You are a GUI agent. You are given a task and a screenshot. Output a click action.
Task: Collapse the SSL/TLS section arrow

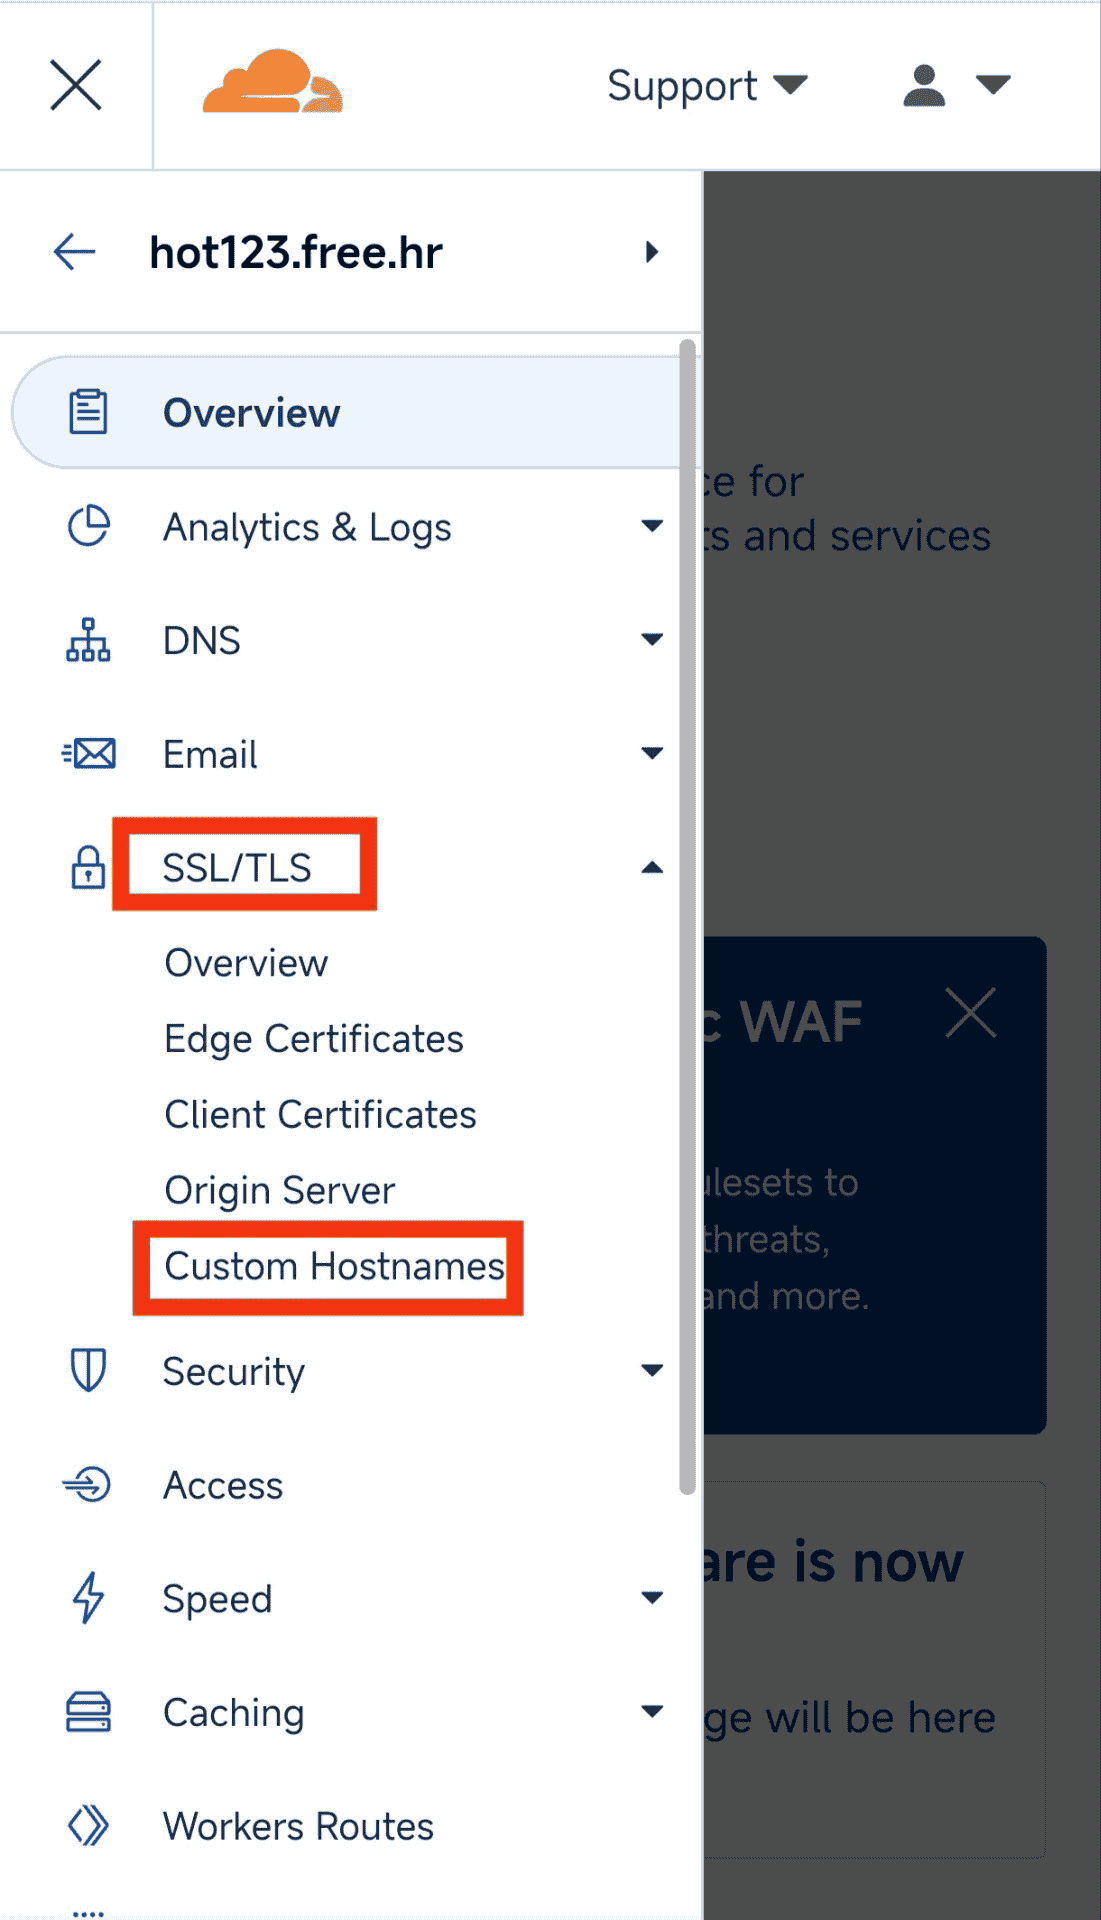[x=652, y=867]
